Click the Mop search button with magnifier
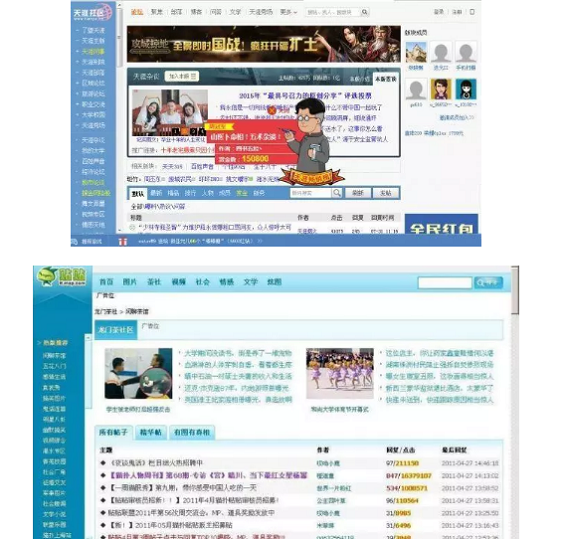 tap(488, 283)
